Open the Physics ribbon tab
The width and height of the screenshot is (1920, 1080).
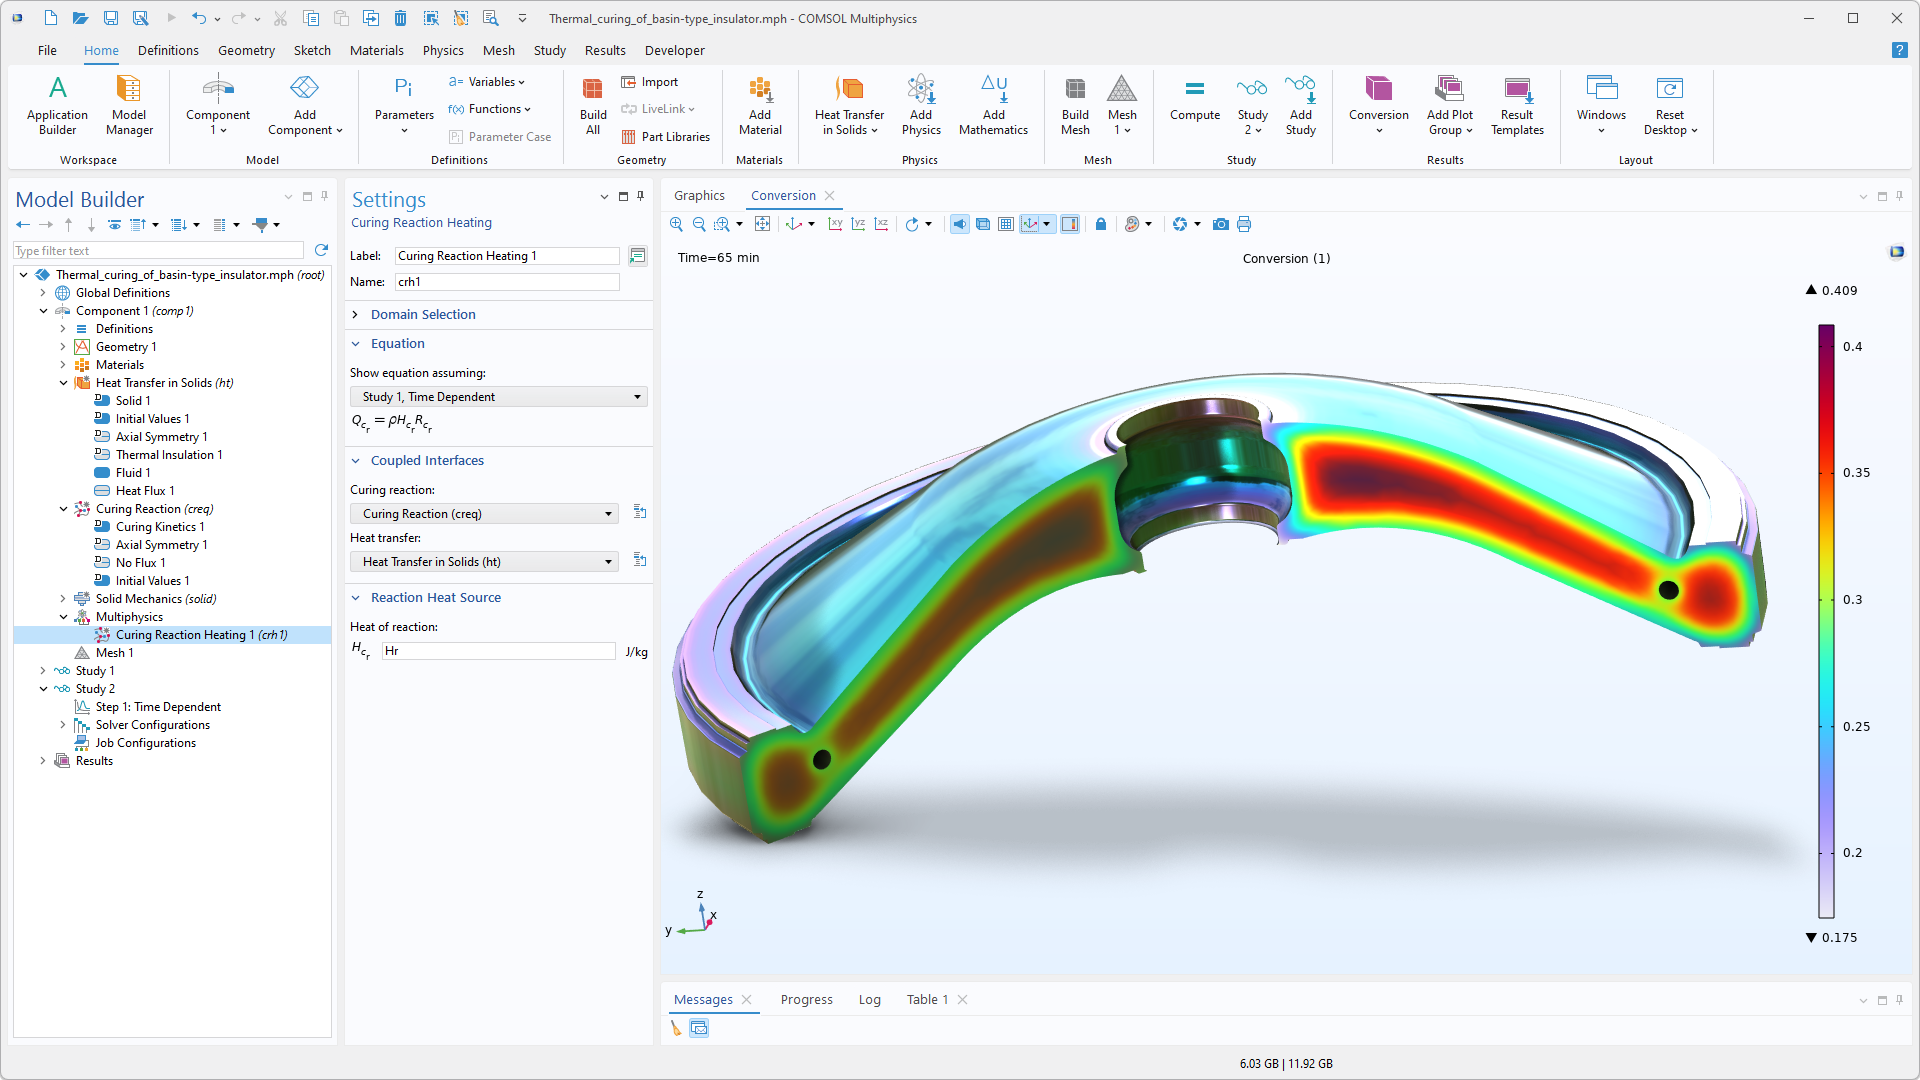tap(442, 50)
